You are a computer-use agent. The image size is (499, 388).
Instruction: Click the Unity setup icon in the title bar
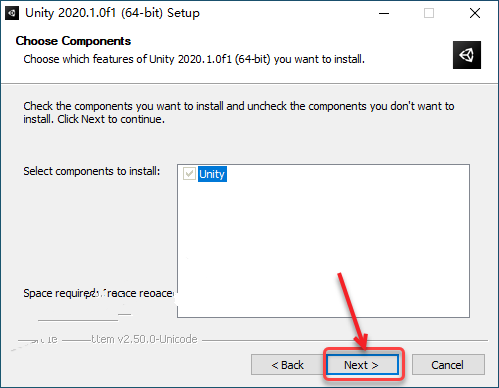(12, 13)
